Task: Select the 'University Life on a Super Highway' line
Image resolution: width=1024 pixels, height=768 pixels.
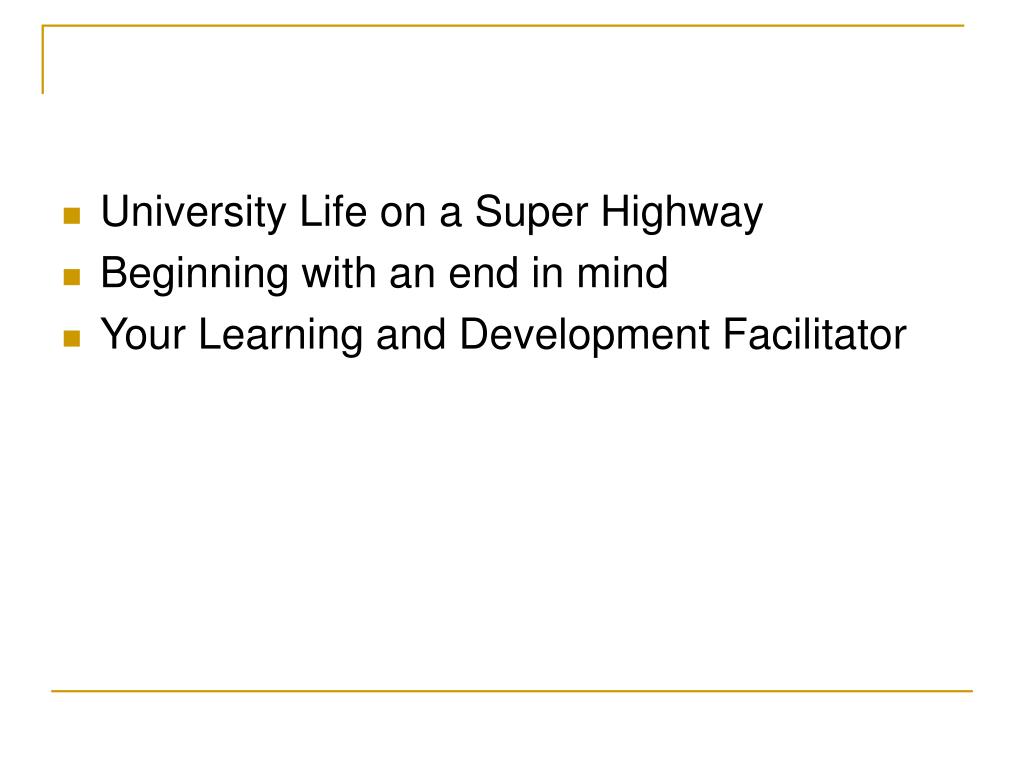Action: [x=432, y=212]
